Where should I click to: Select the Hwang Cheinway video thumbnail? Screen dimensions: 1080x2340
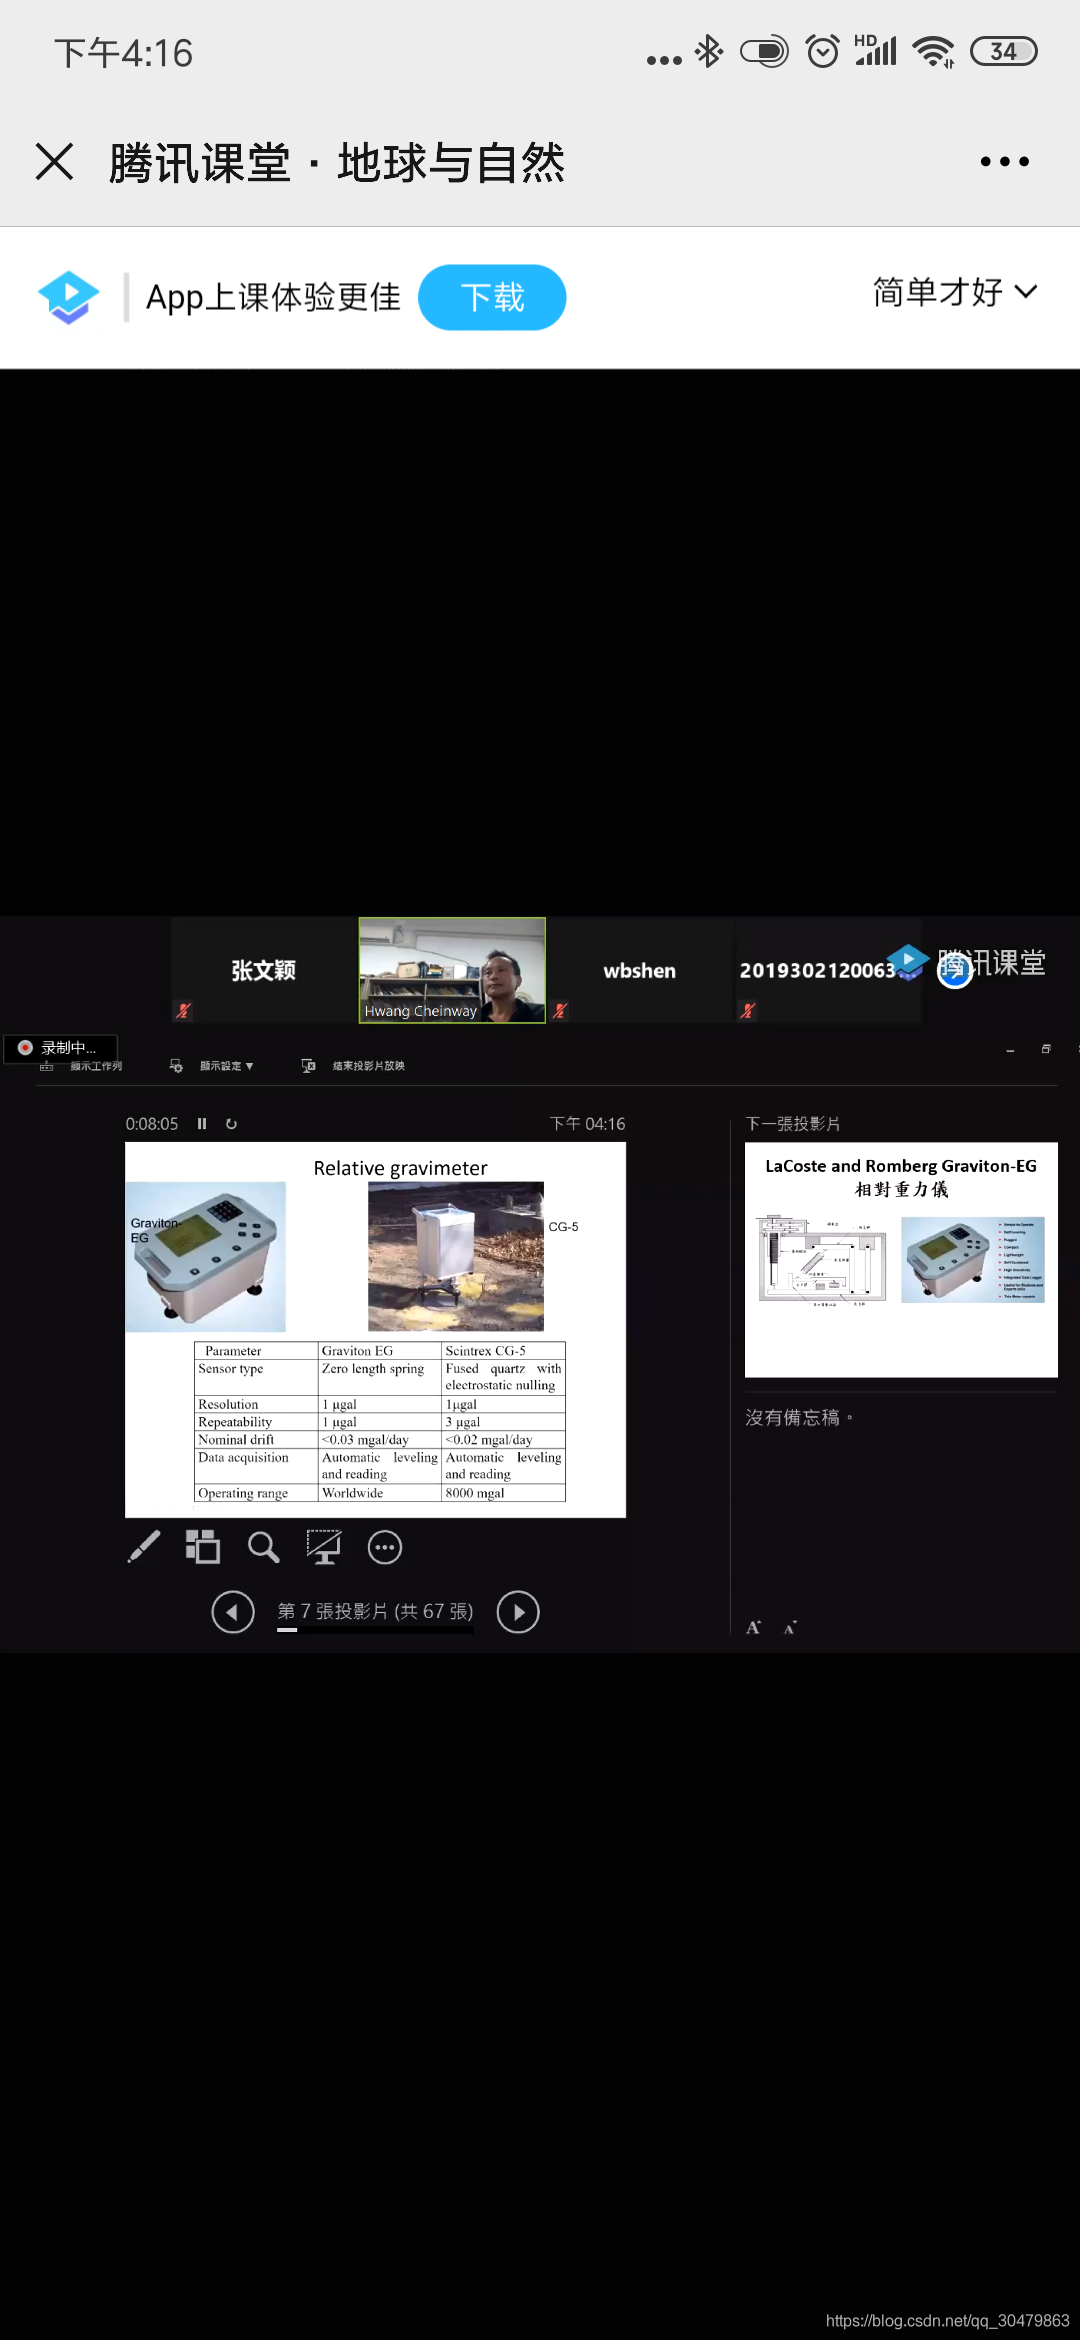(452, 970)
